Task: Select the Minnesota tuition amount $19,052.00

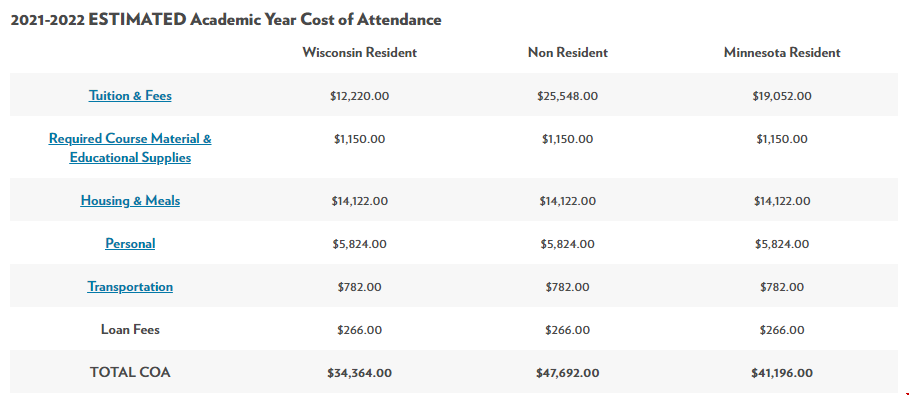Action: (782, 96)
